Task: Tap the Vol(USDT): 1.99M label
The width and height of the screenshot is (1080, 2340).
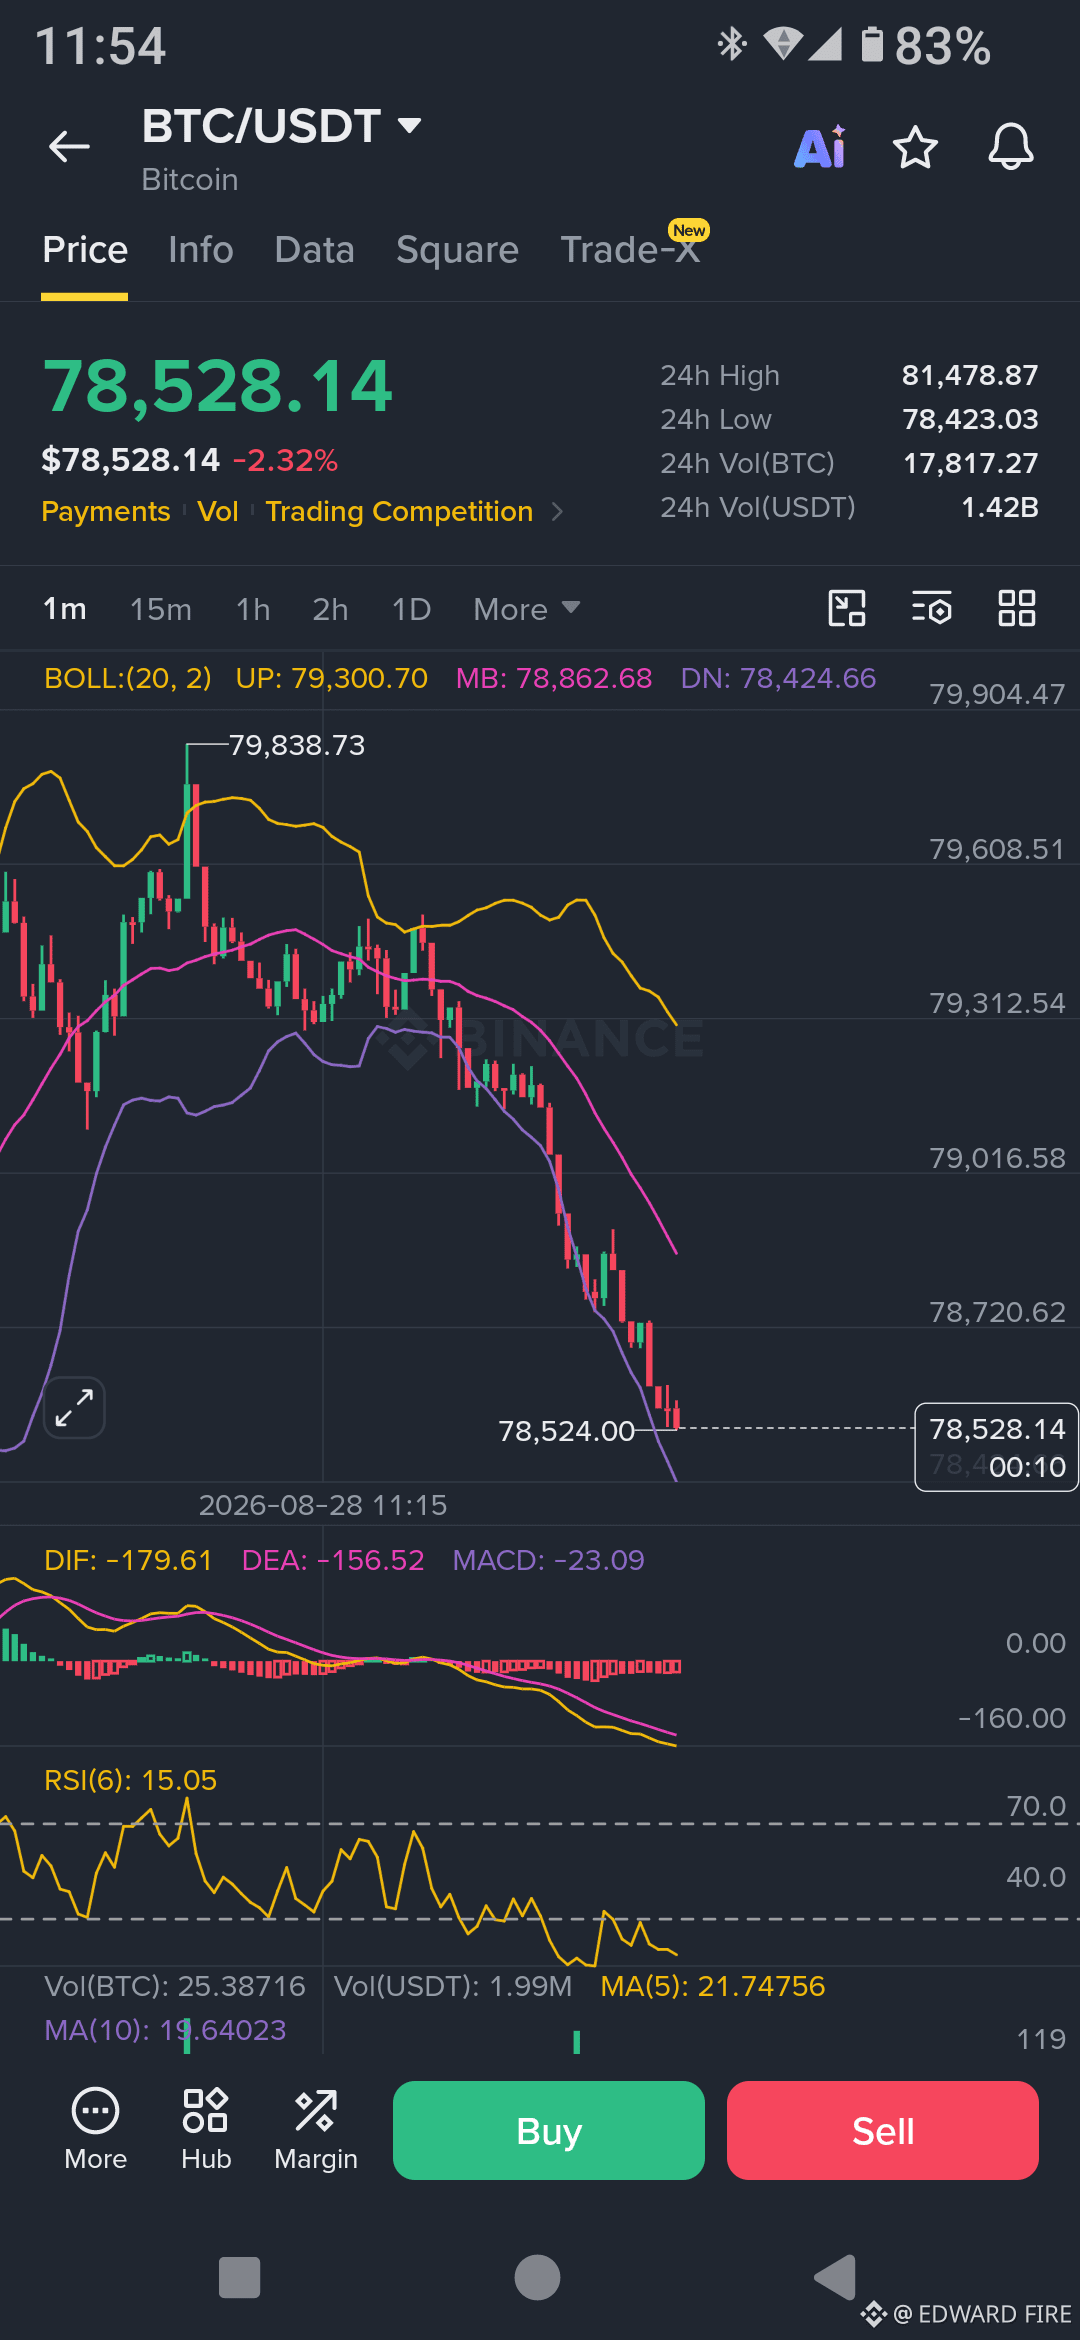Action: [453, 1986]
